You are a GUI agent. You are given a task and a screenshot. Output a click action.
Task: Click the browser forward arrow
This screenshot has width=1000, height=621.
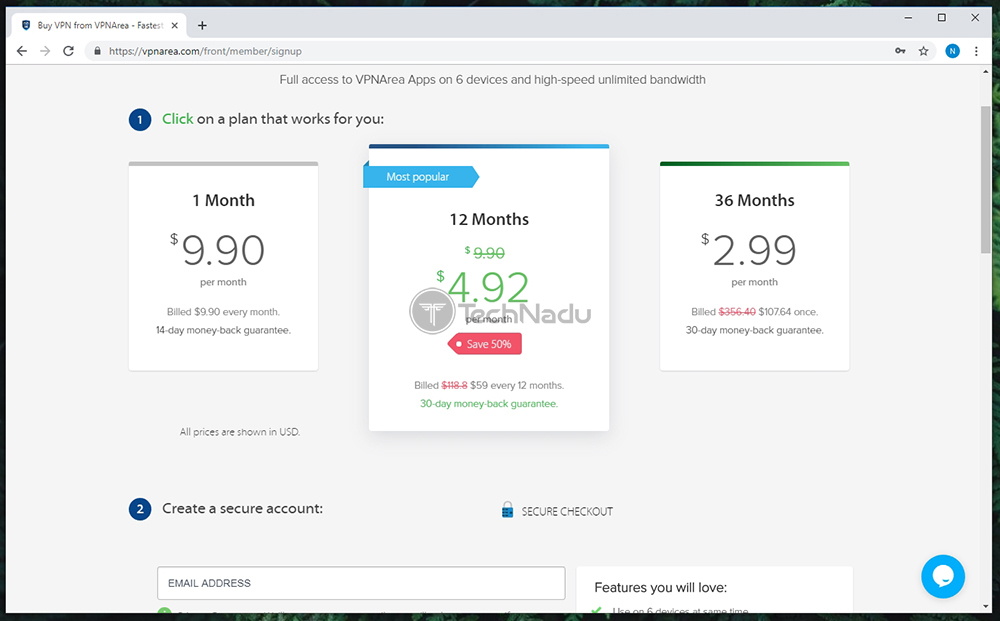click(45, 51)
